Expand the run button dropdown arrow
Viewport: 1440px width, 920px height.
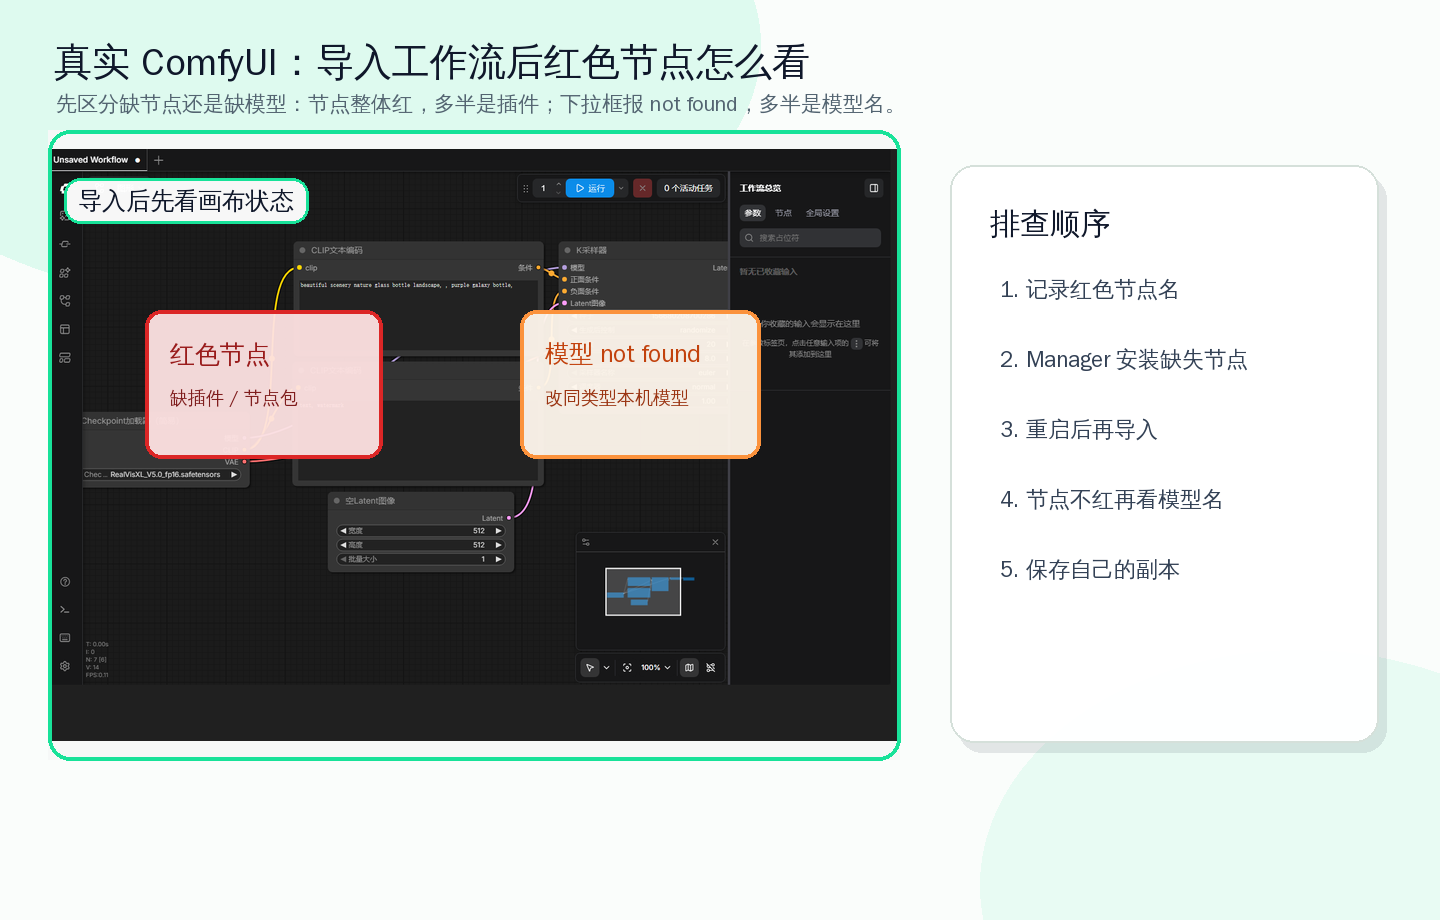click(621, 188)
